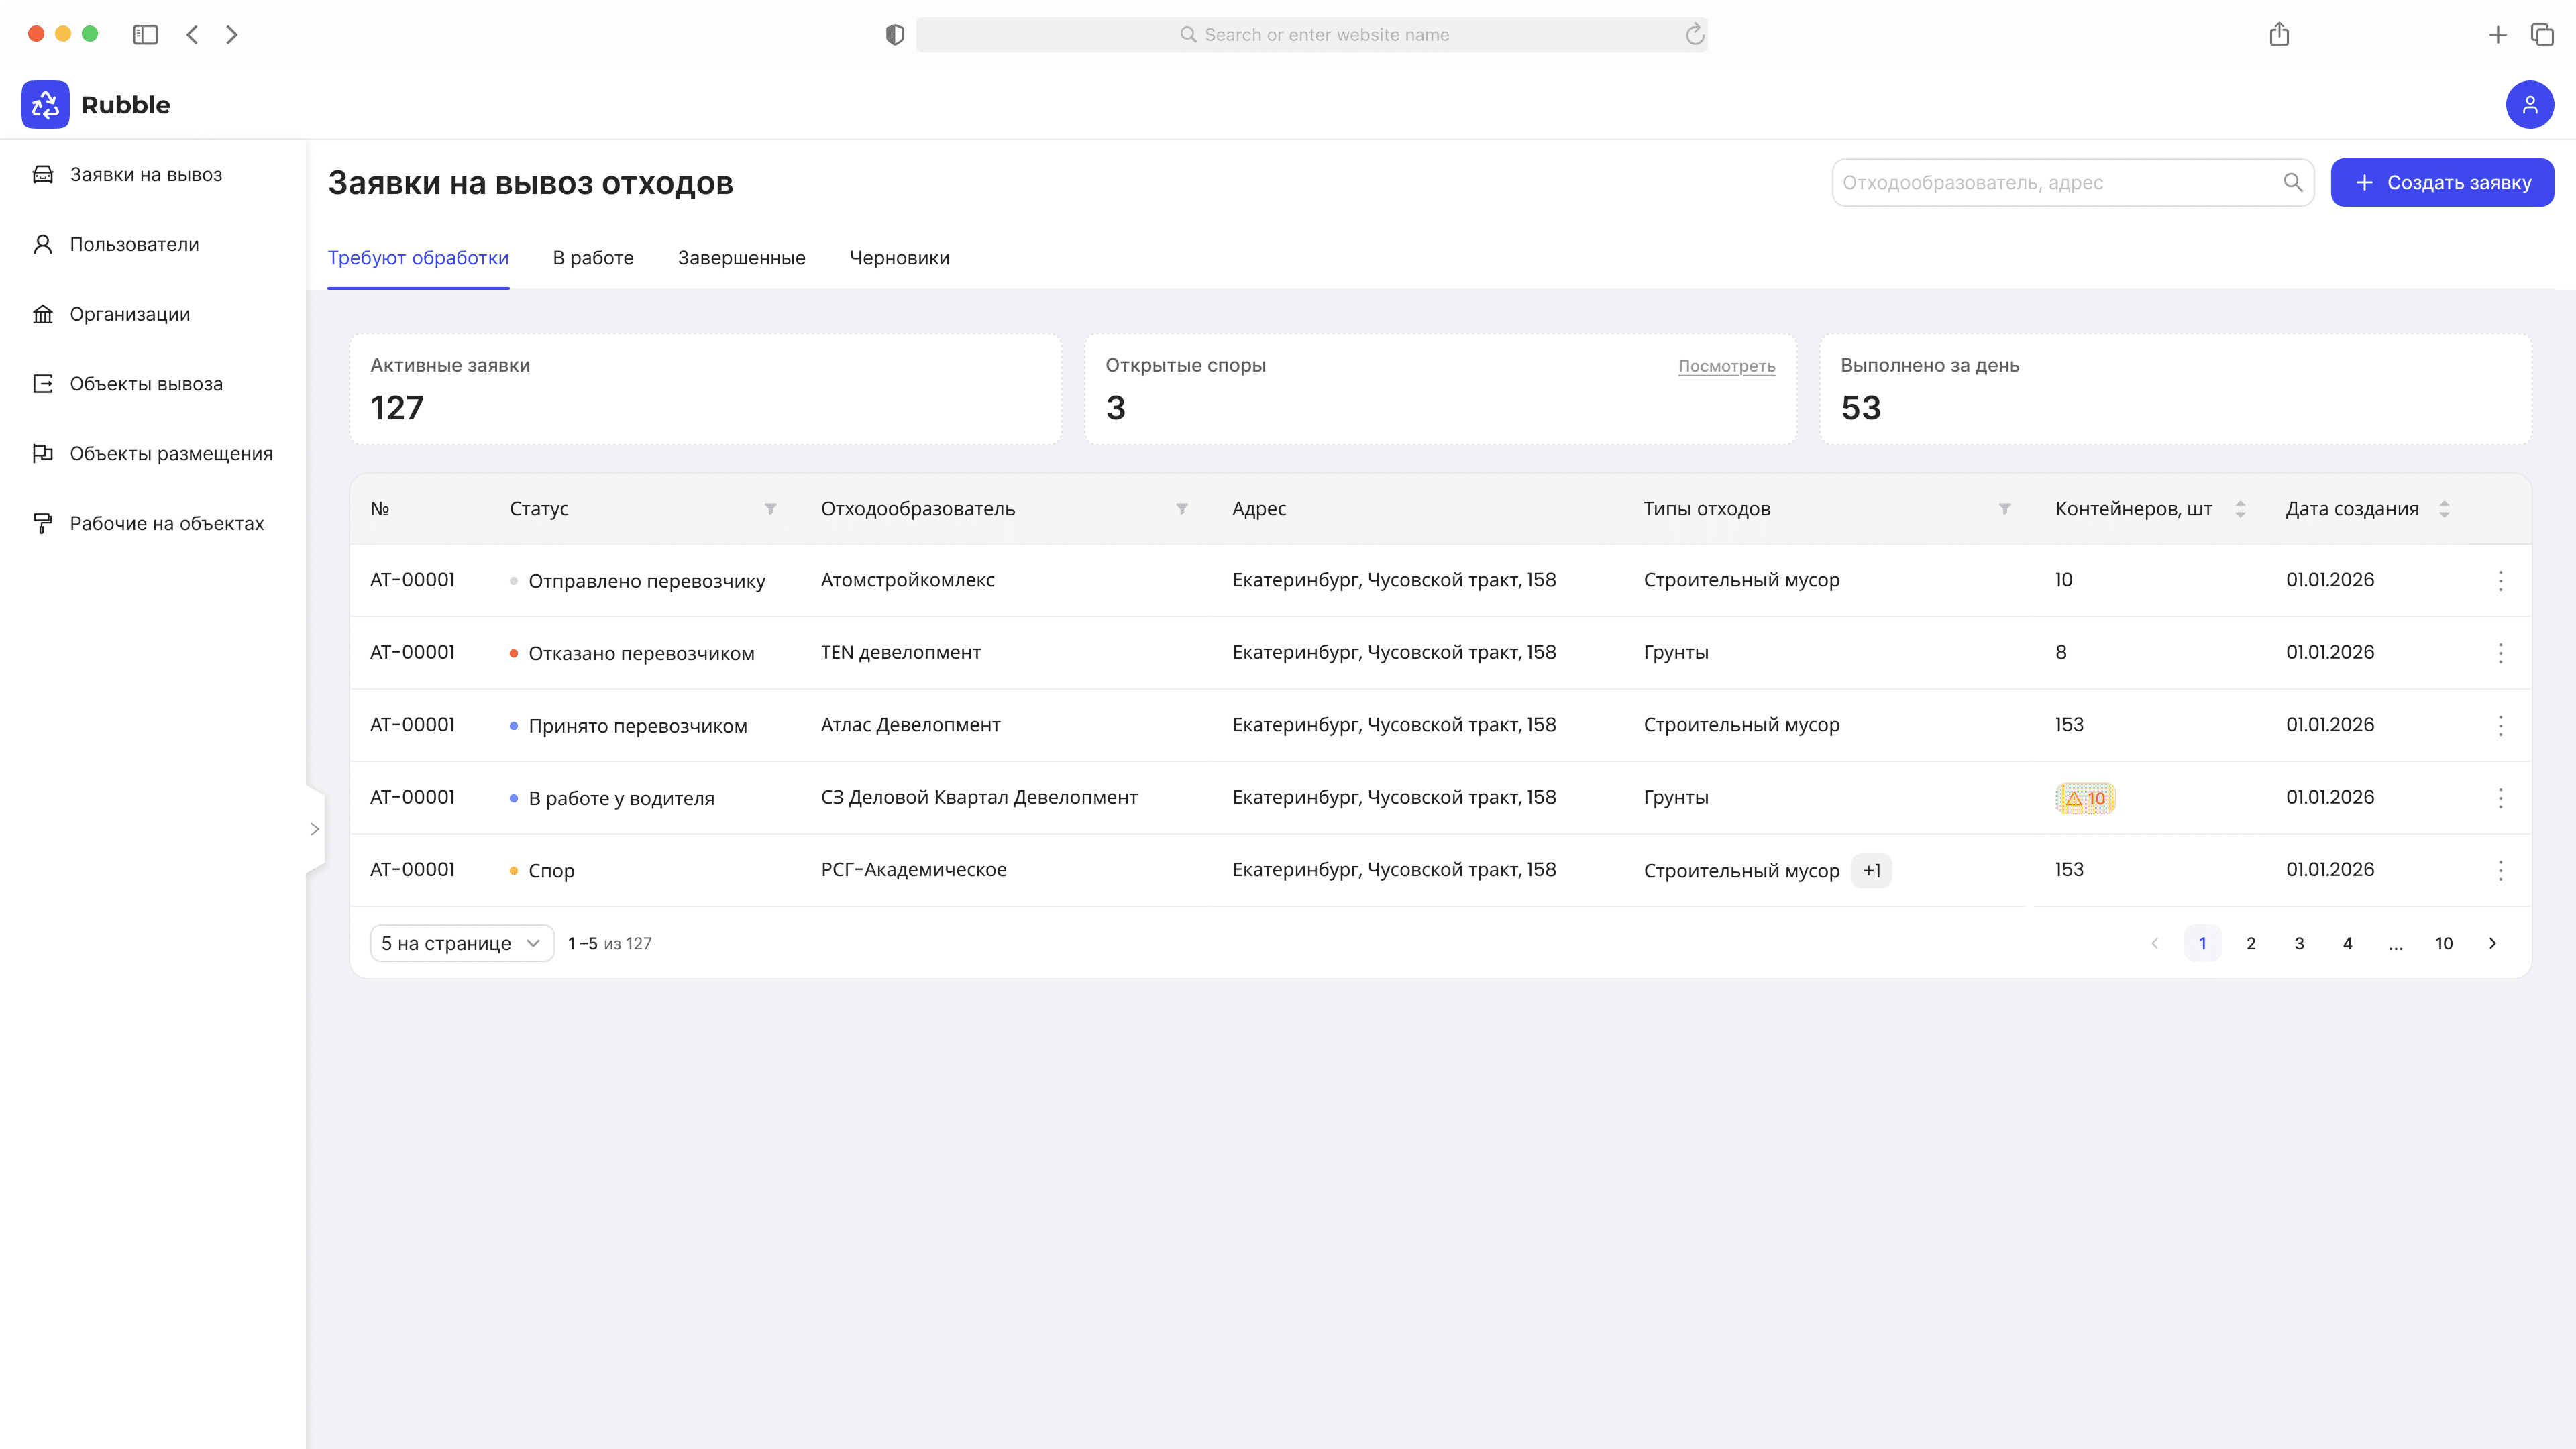2576x1449 pixels.
Task: Go to pagination page 10
Action: pos(2443,943)
